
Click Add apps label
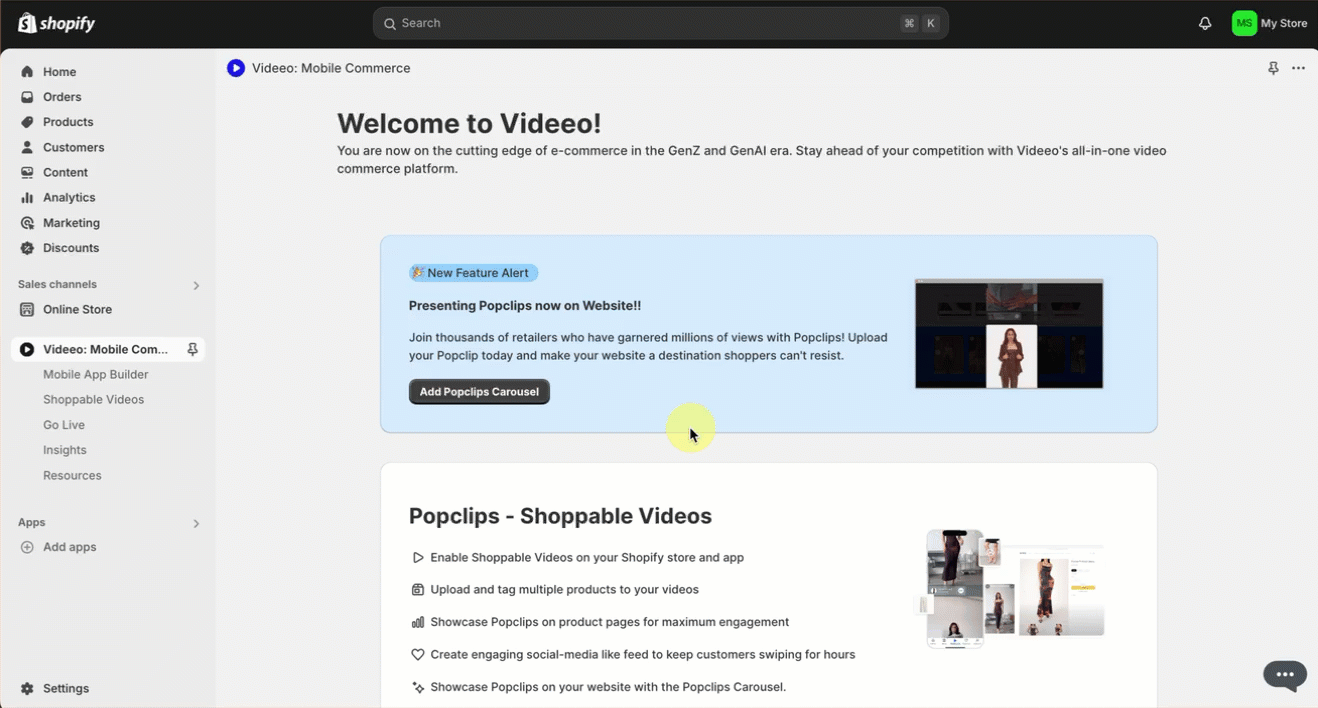pos(70,547)
